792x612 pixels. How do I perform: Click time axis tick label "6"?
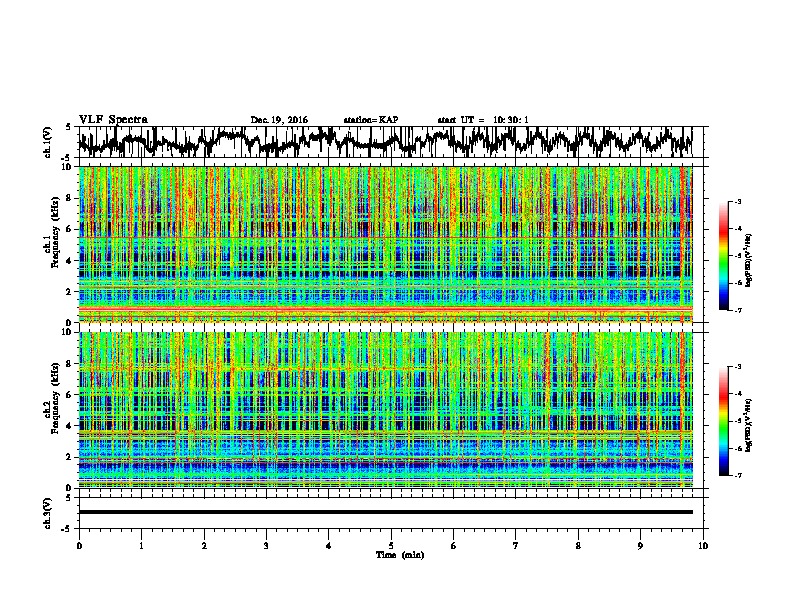pos(454,545)
